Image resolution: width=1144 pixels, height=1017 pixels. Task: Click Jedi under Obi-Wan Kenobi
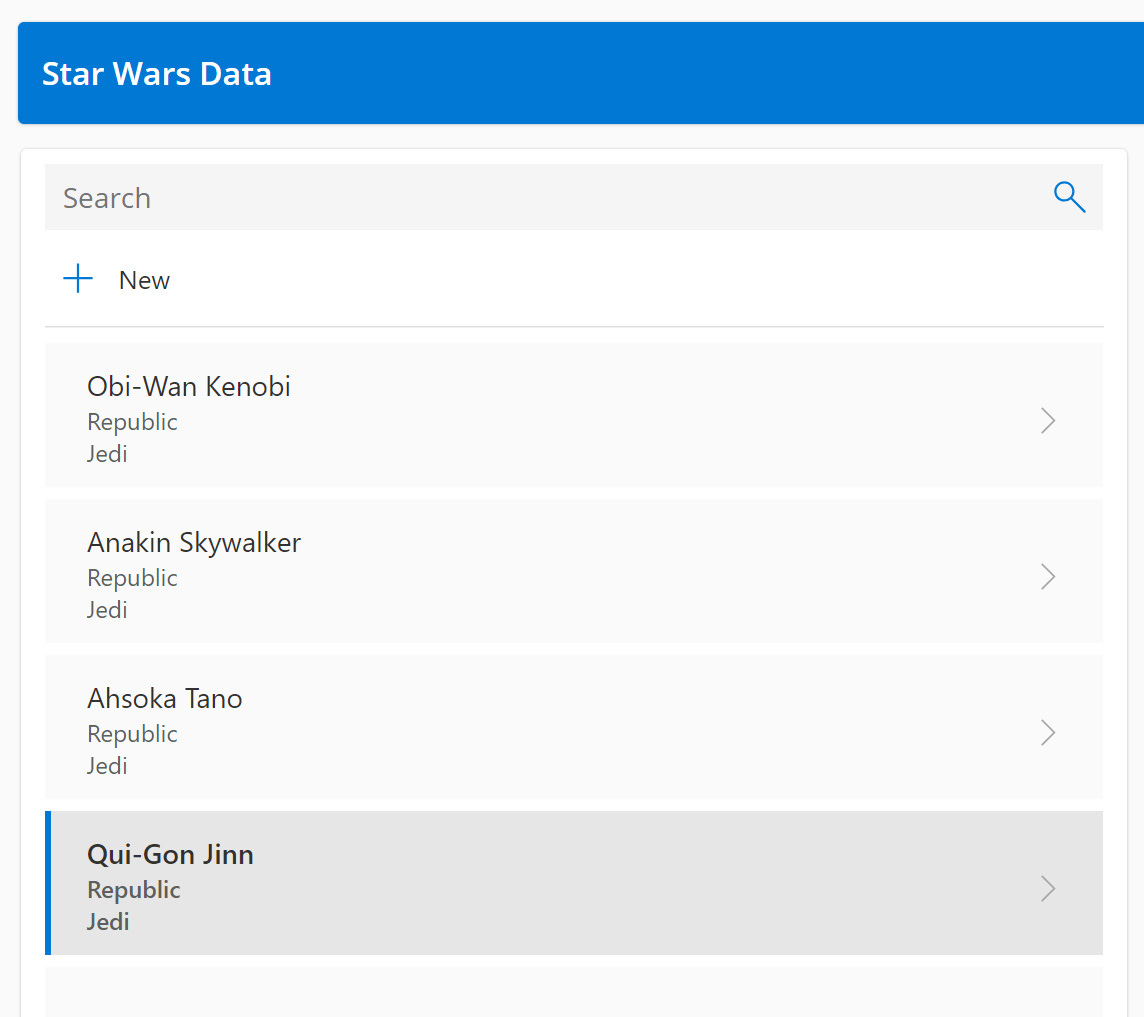tap(107, 454)
